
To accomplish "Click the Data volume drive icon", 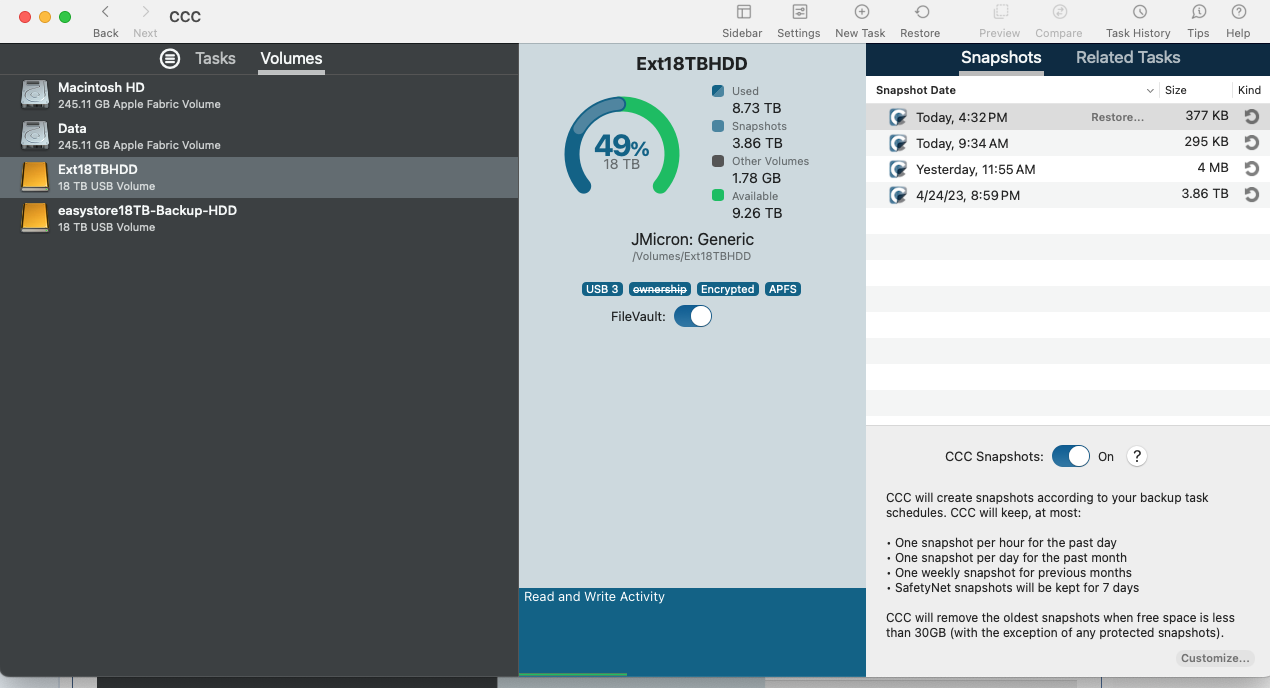I will [x=35, y=136].
